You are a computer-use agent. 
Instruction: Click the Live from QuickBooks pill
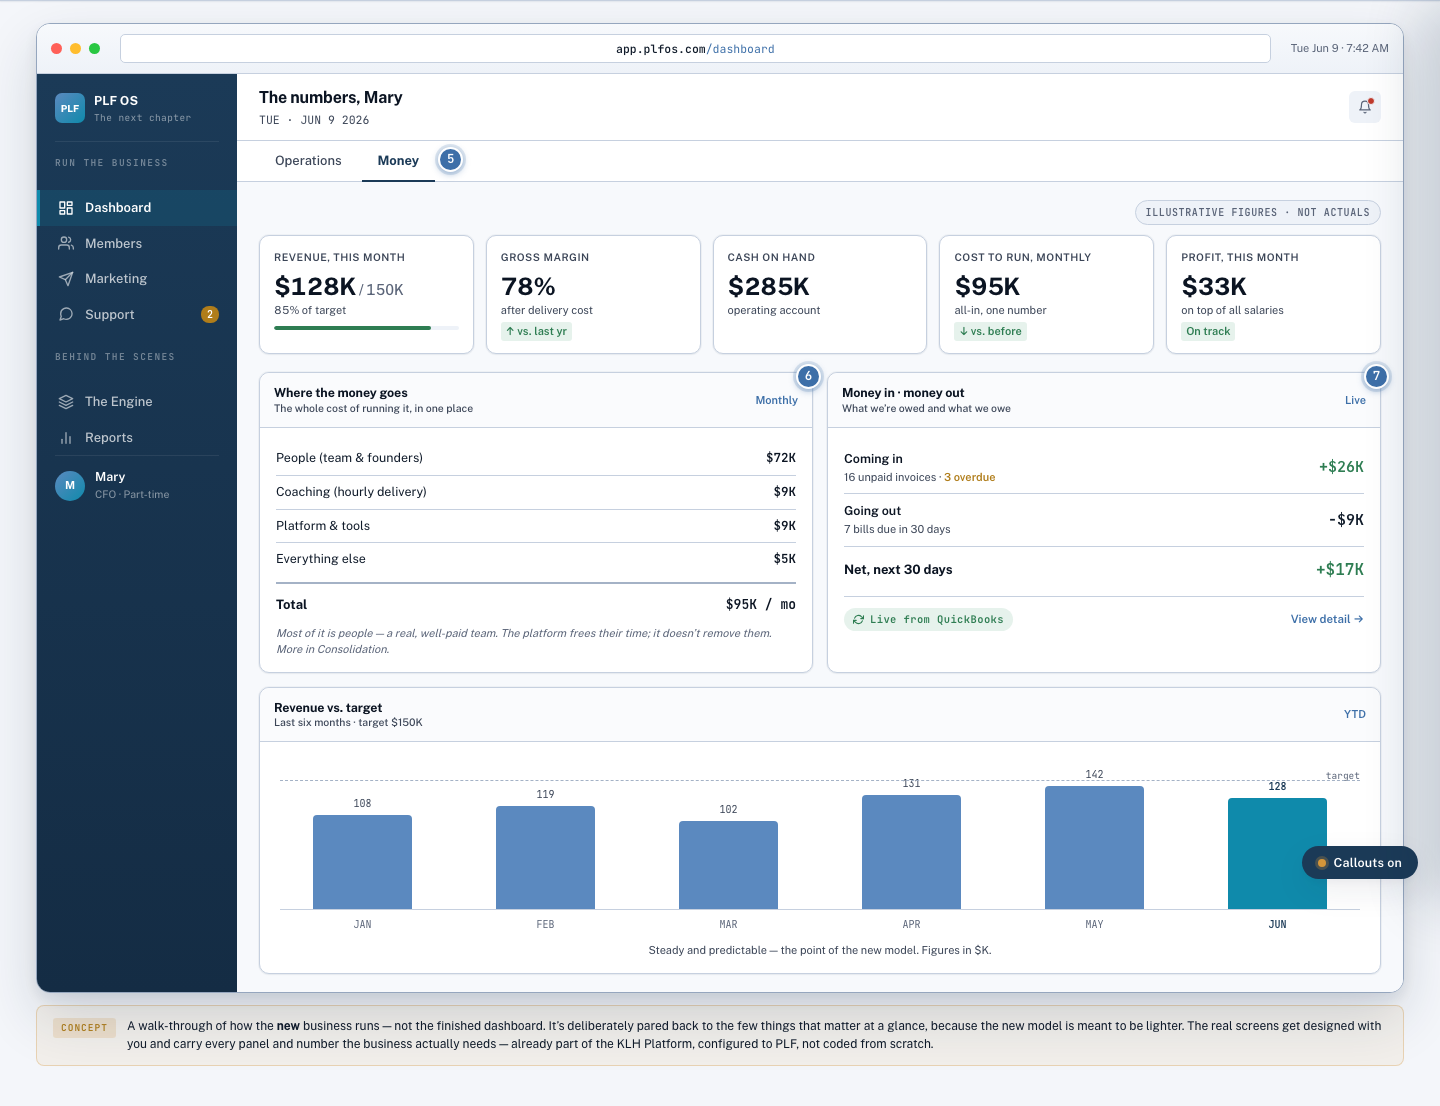point(928,620)
